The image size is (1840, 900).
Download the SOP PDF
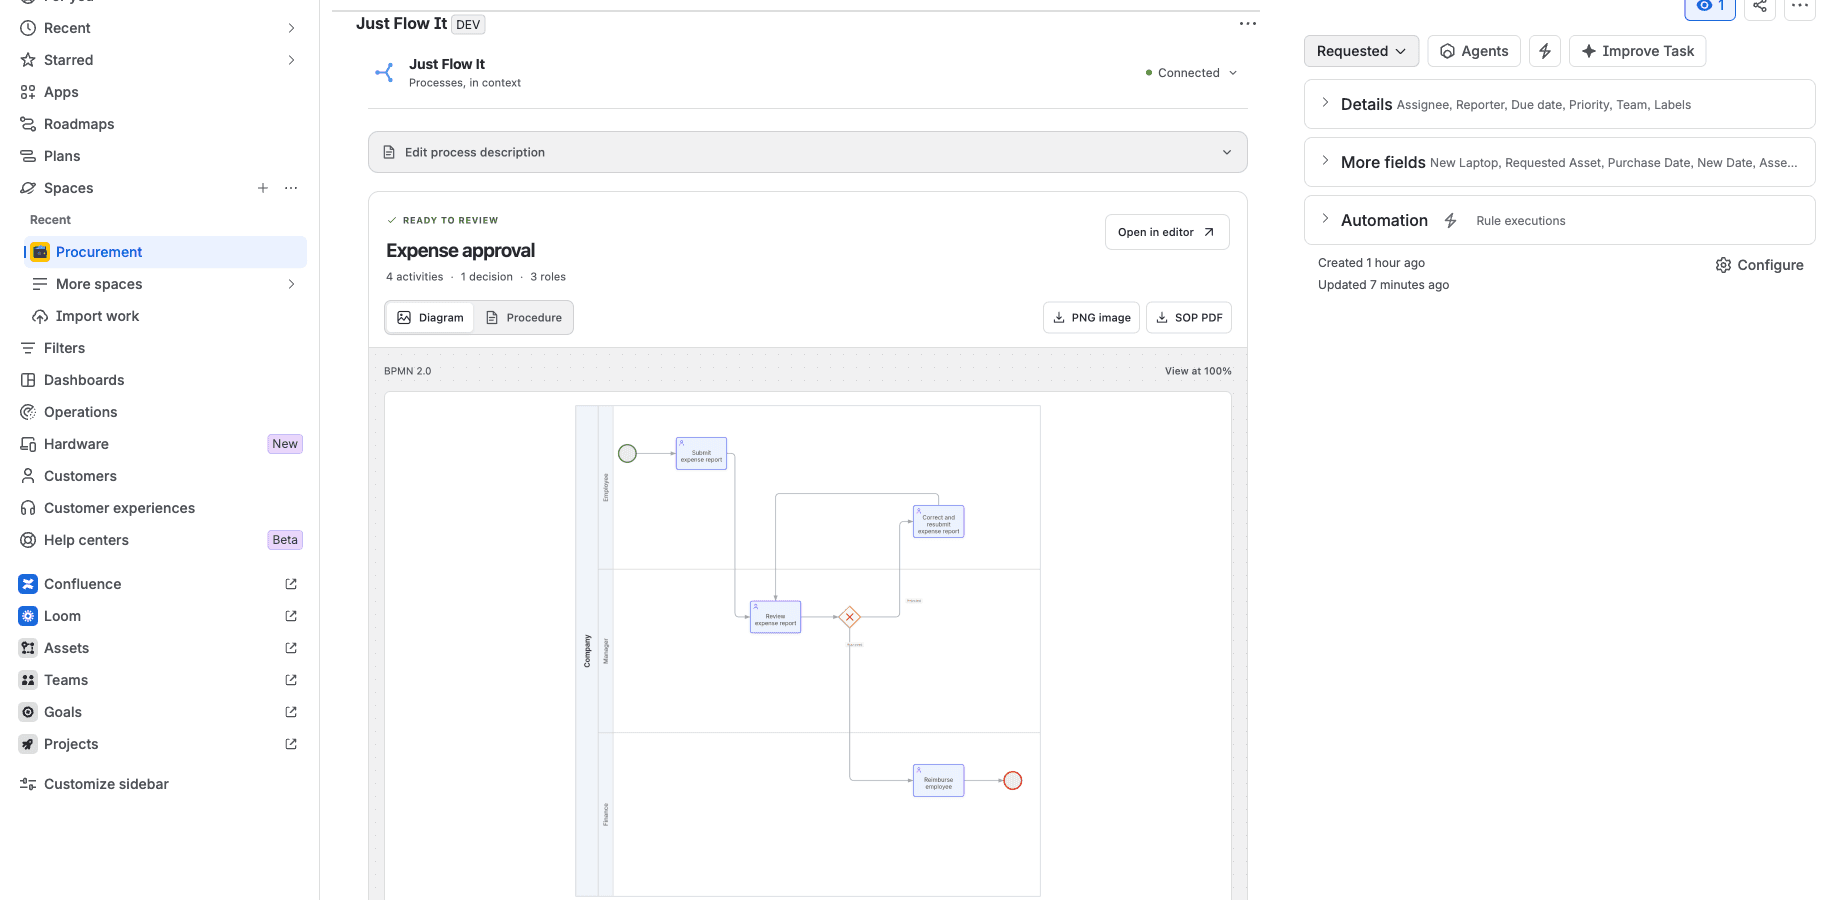1189,317
